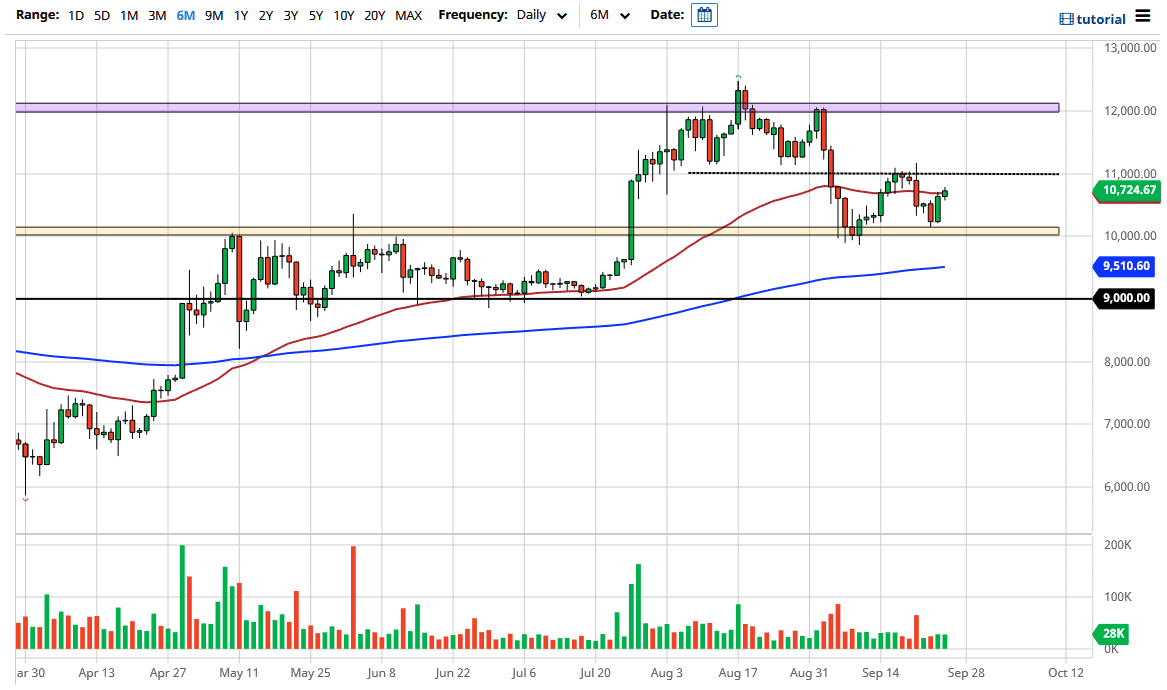Select the 9M range

(x=214, y=15)
